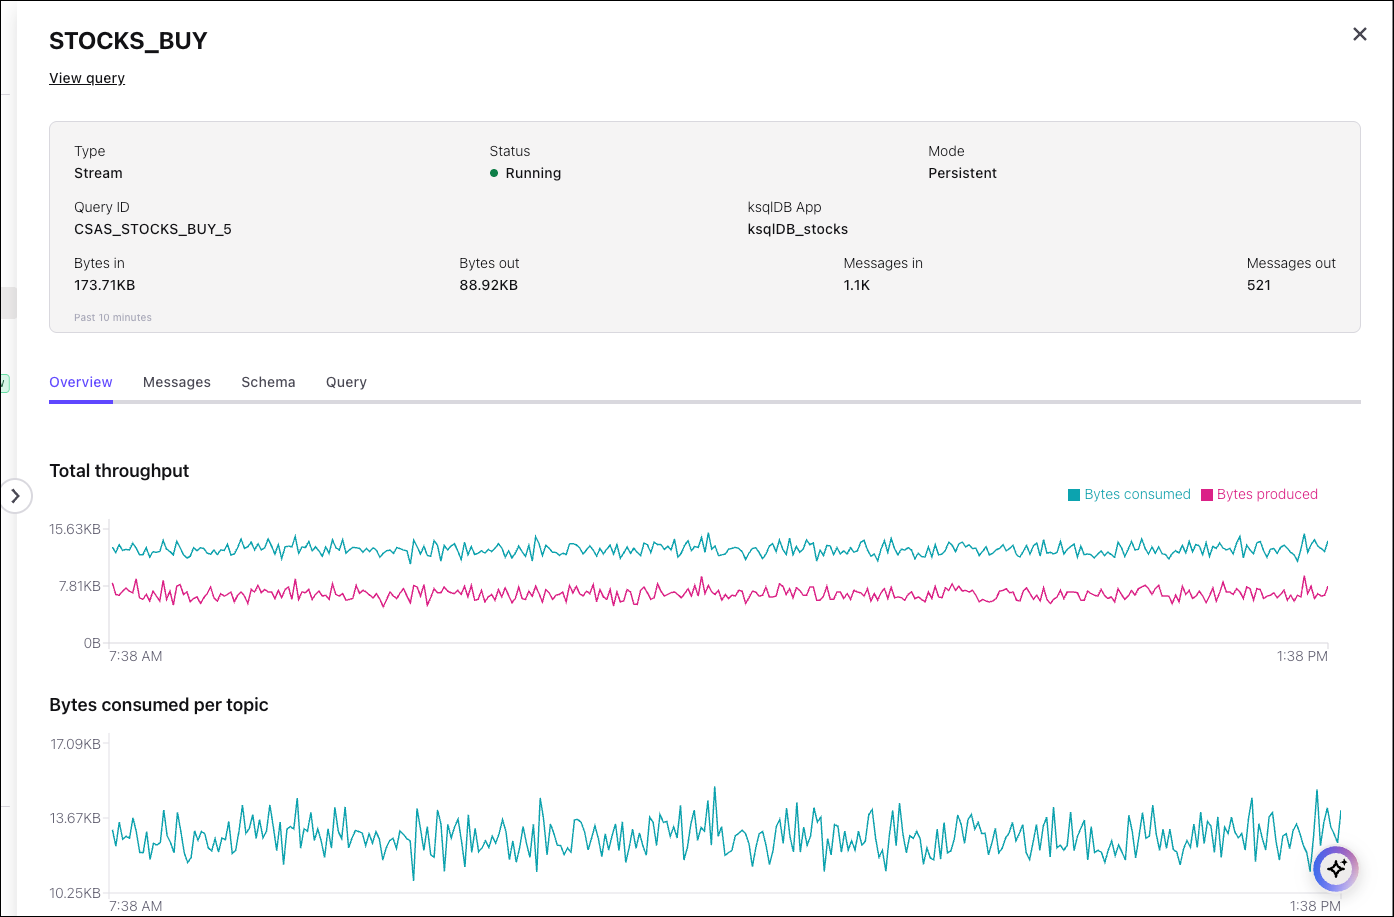Image resolution: width=1394 pixels, height=917 pixels.
Task: Select the Overview tab
Action: (x=81, y=382)
